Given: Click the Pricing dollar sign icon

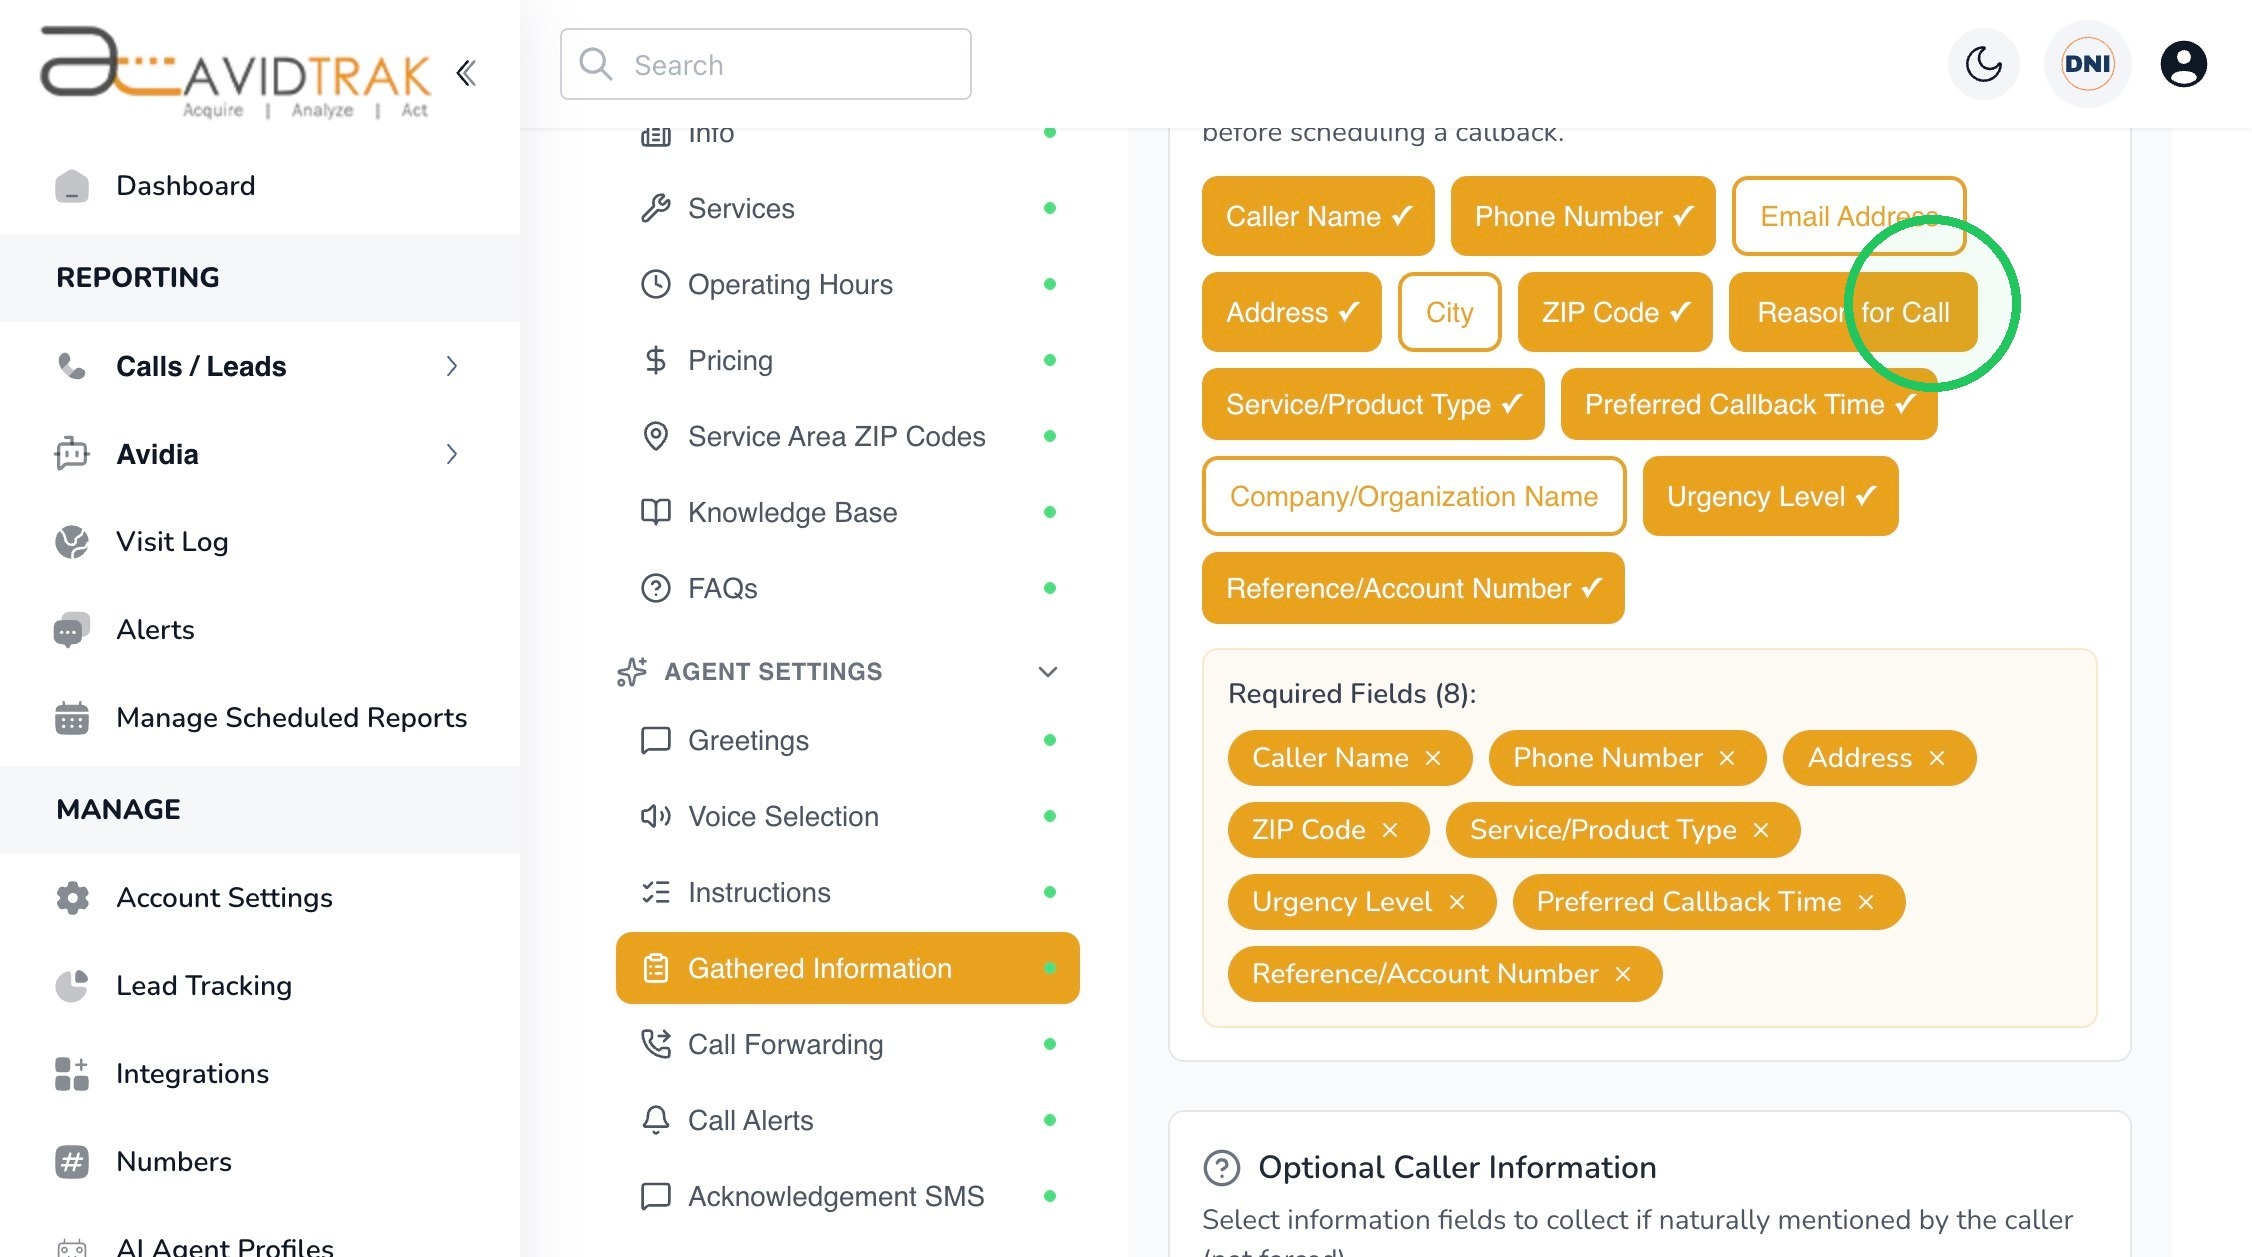Looking at the screenshot, I should click(655, 360).
